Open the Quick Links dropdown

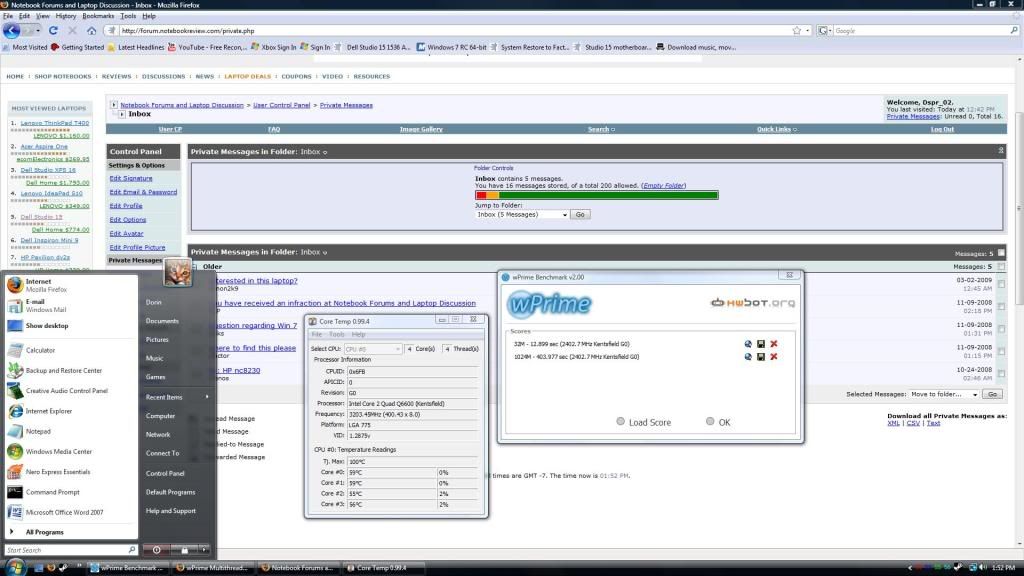(776, 129)
